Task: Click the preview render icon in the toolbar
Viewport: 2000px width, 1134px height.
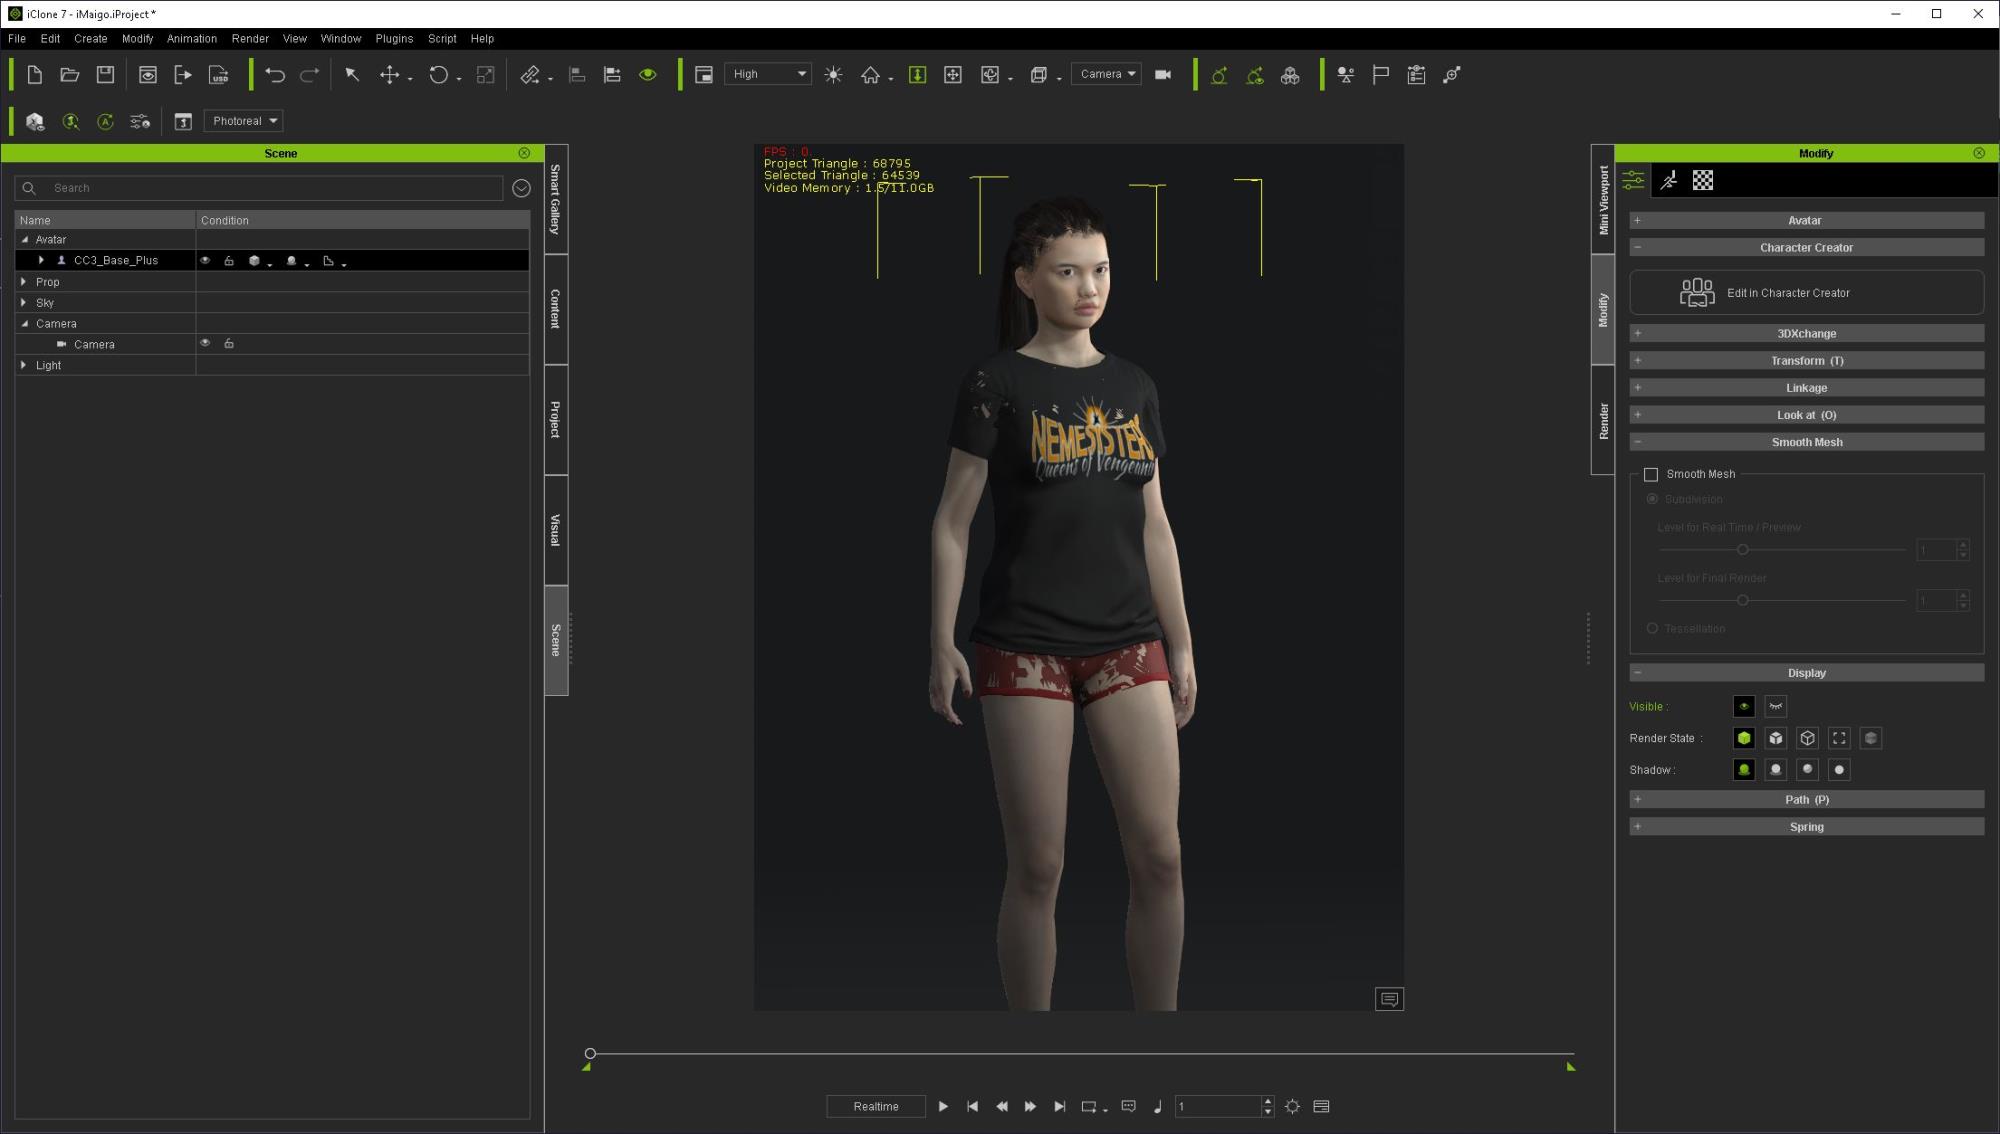Action: pyautogui.click(x=148, y=75)
